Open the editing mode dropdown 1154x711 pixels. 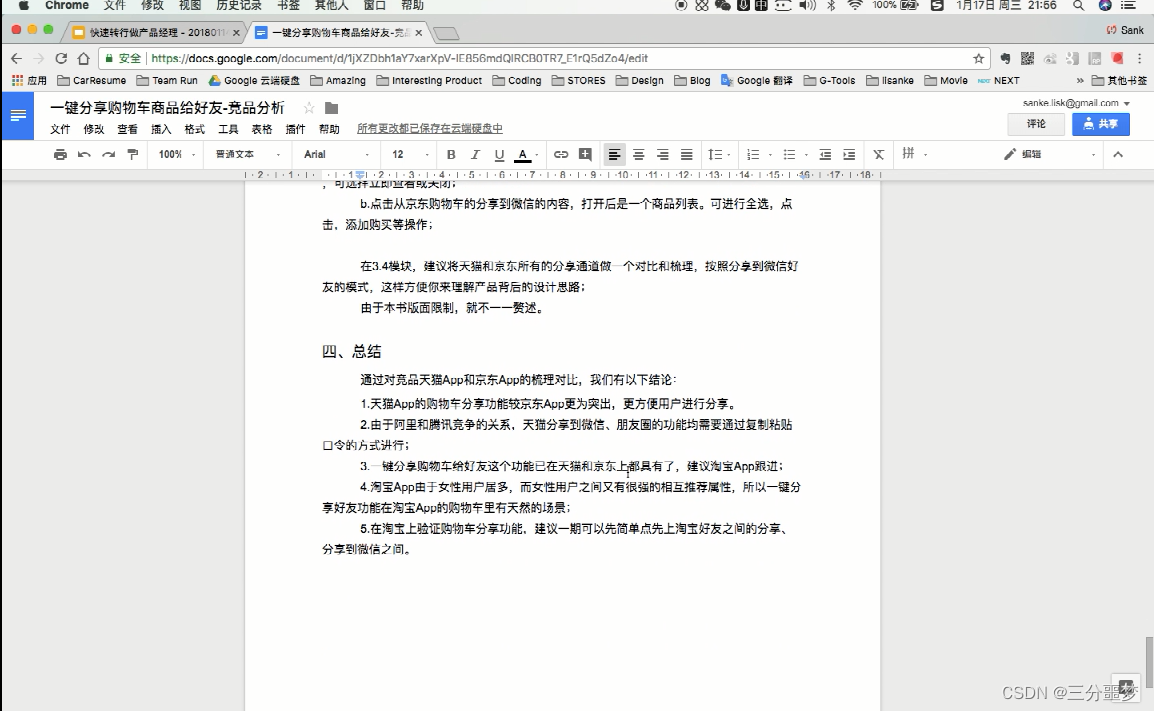1050,155
